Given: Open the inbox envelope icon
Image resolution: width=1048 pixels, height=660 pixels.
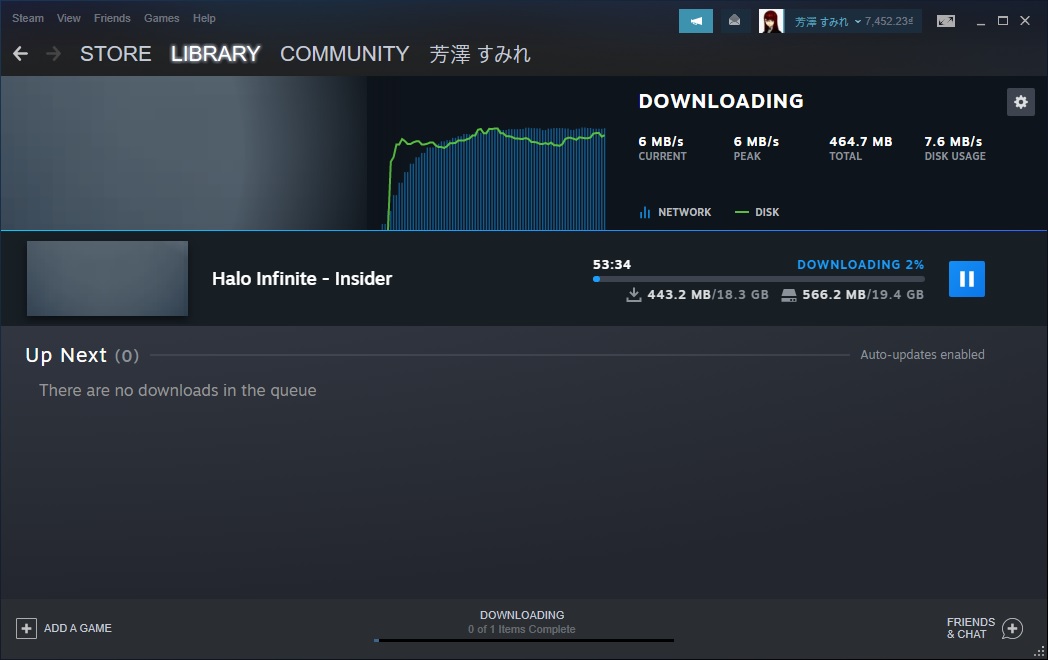Looking at the screenshot, I should (734, 21).
